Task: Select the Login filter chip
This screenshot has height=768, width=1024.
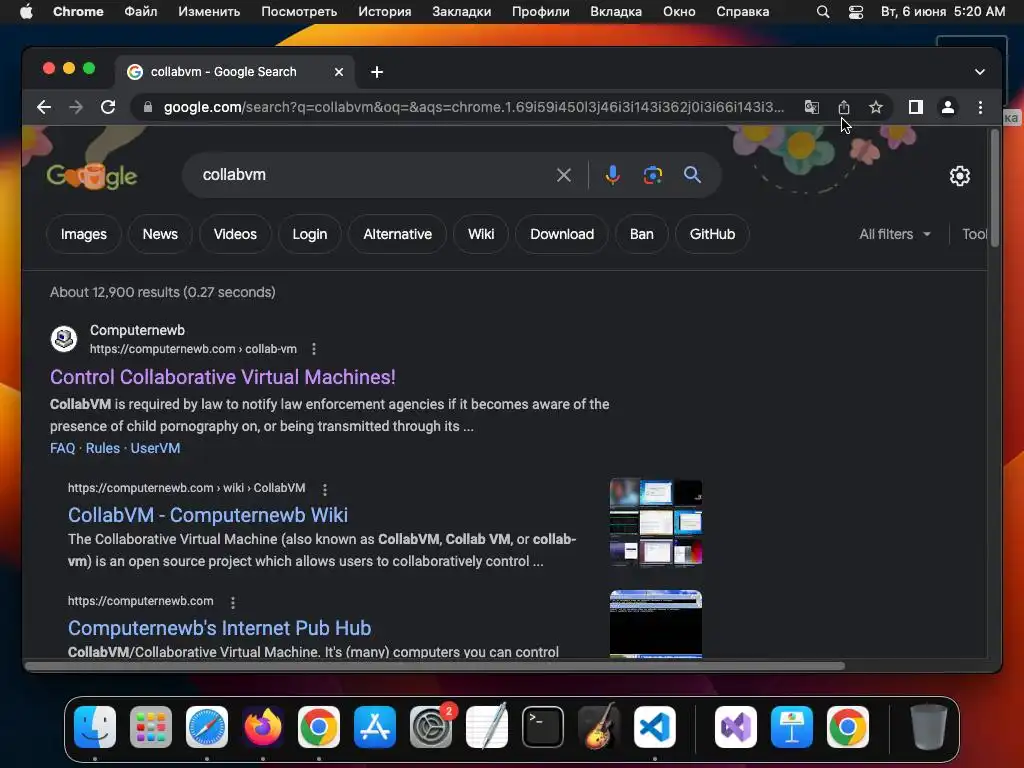Action: point(310,234)
